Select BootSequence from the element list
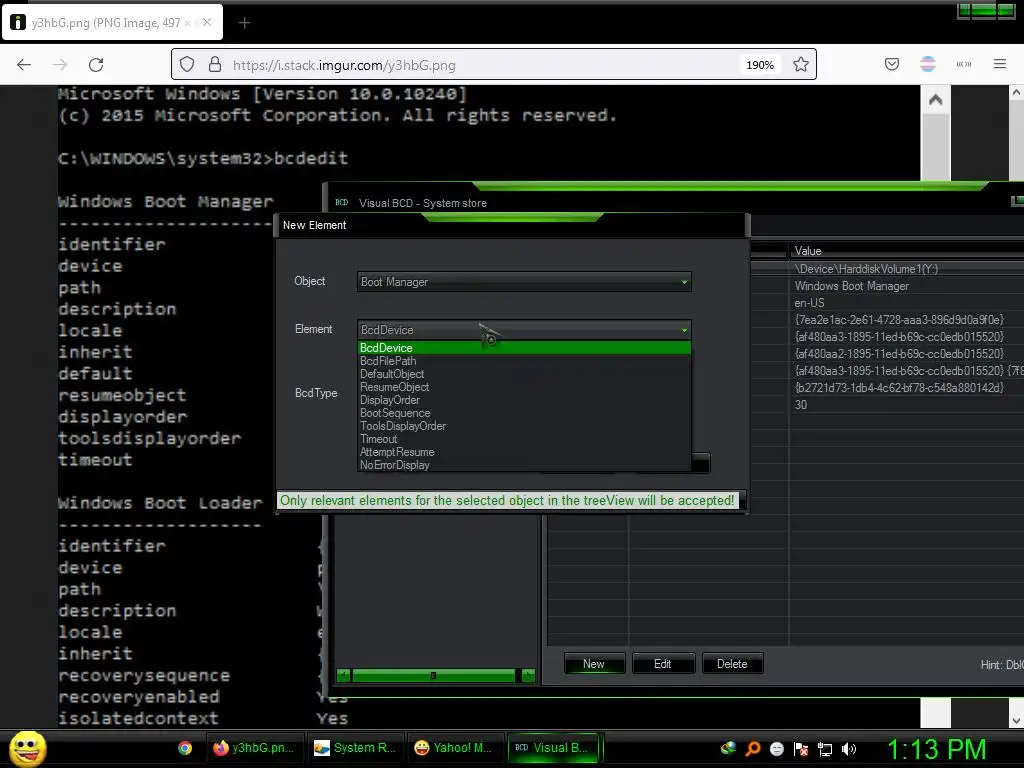Screen dimensions: 1024x768 coord(524,413)
